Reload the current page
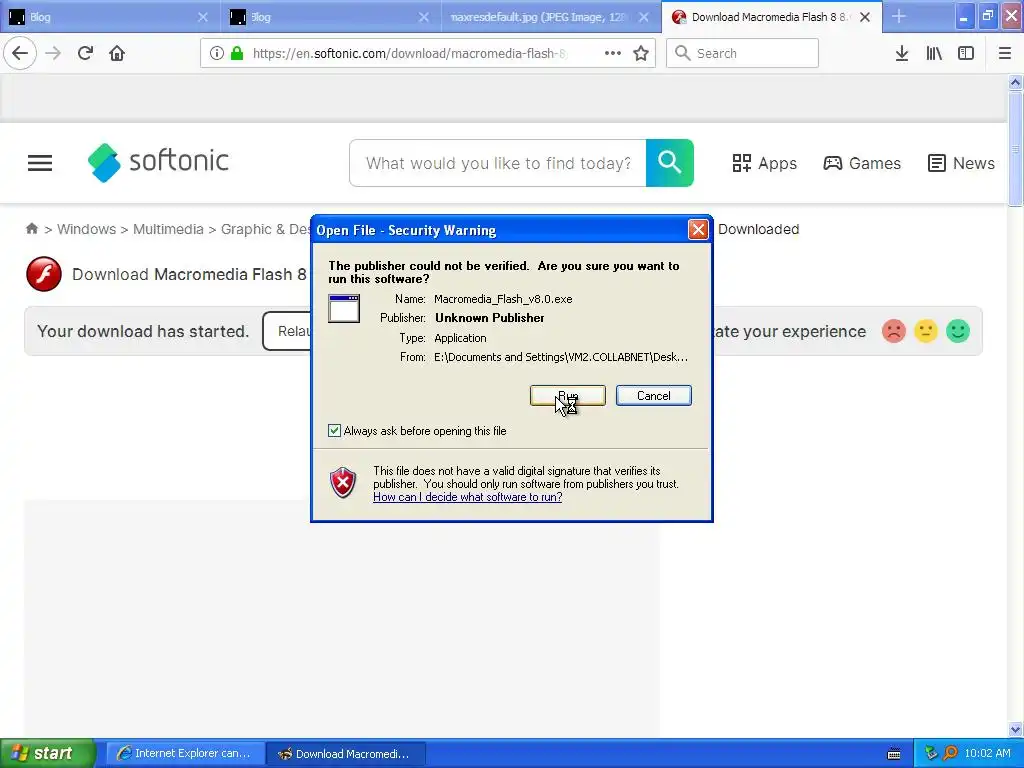Viewport: 1024px width, 768px height. (86, 53)
